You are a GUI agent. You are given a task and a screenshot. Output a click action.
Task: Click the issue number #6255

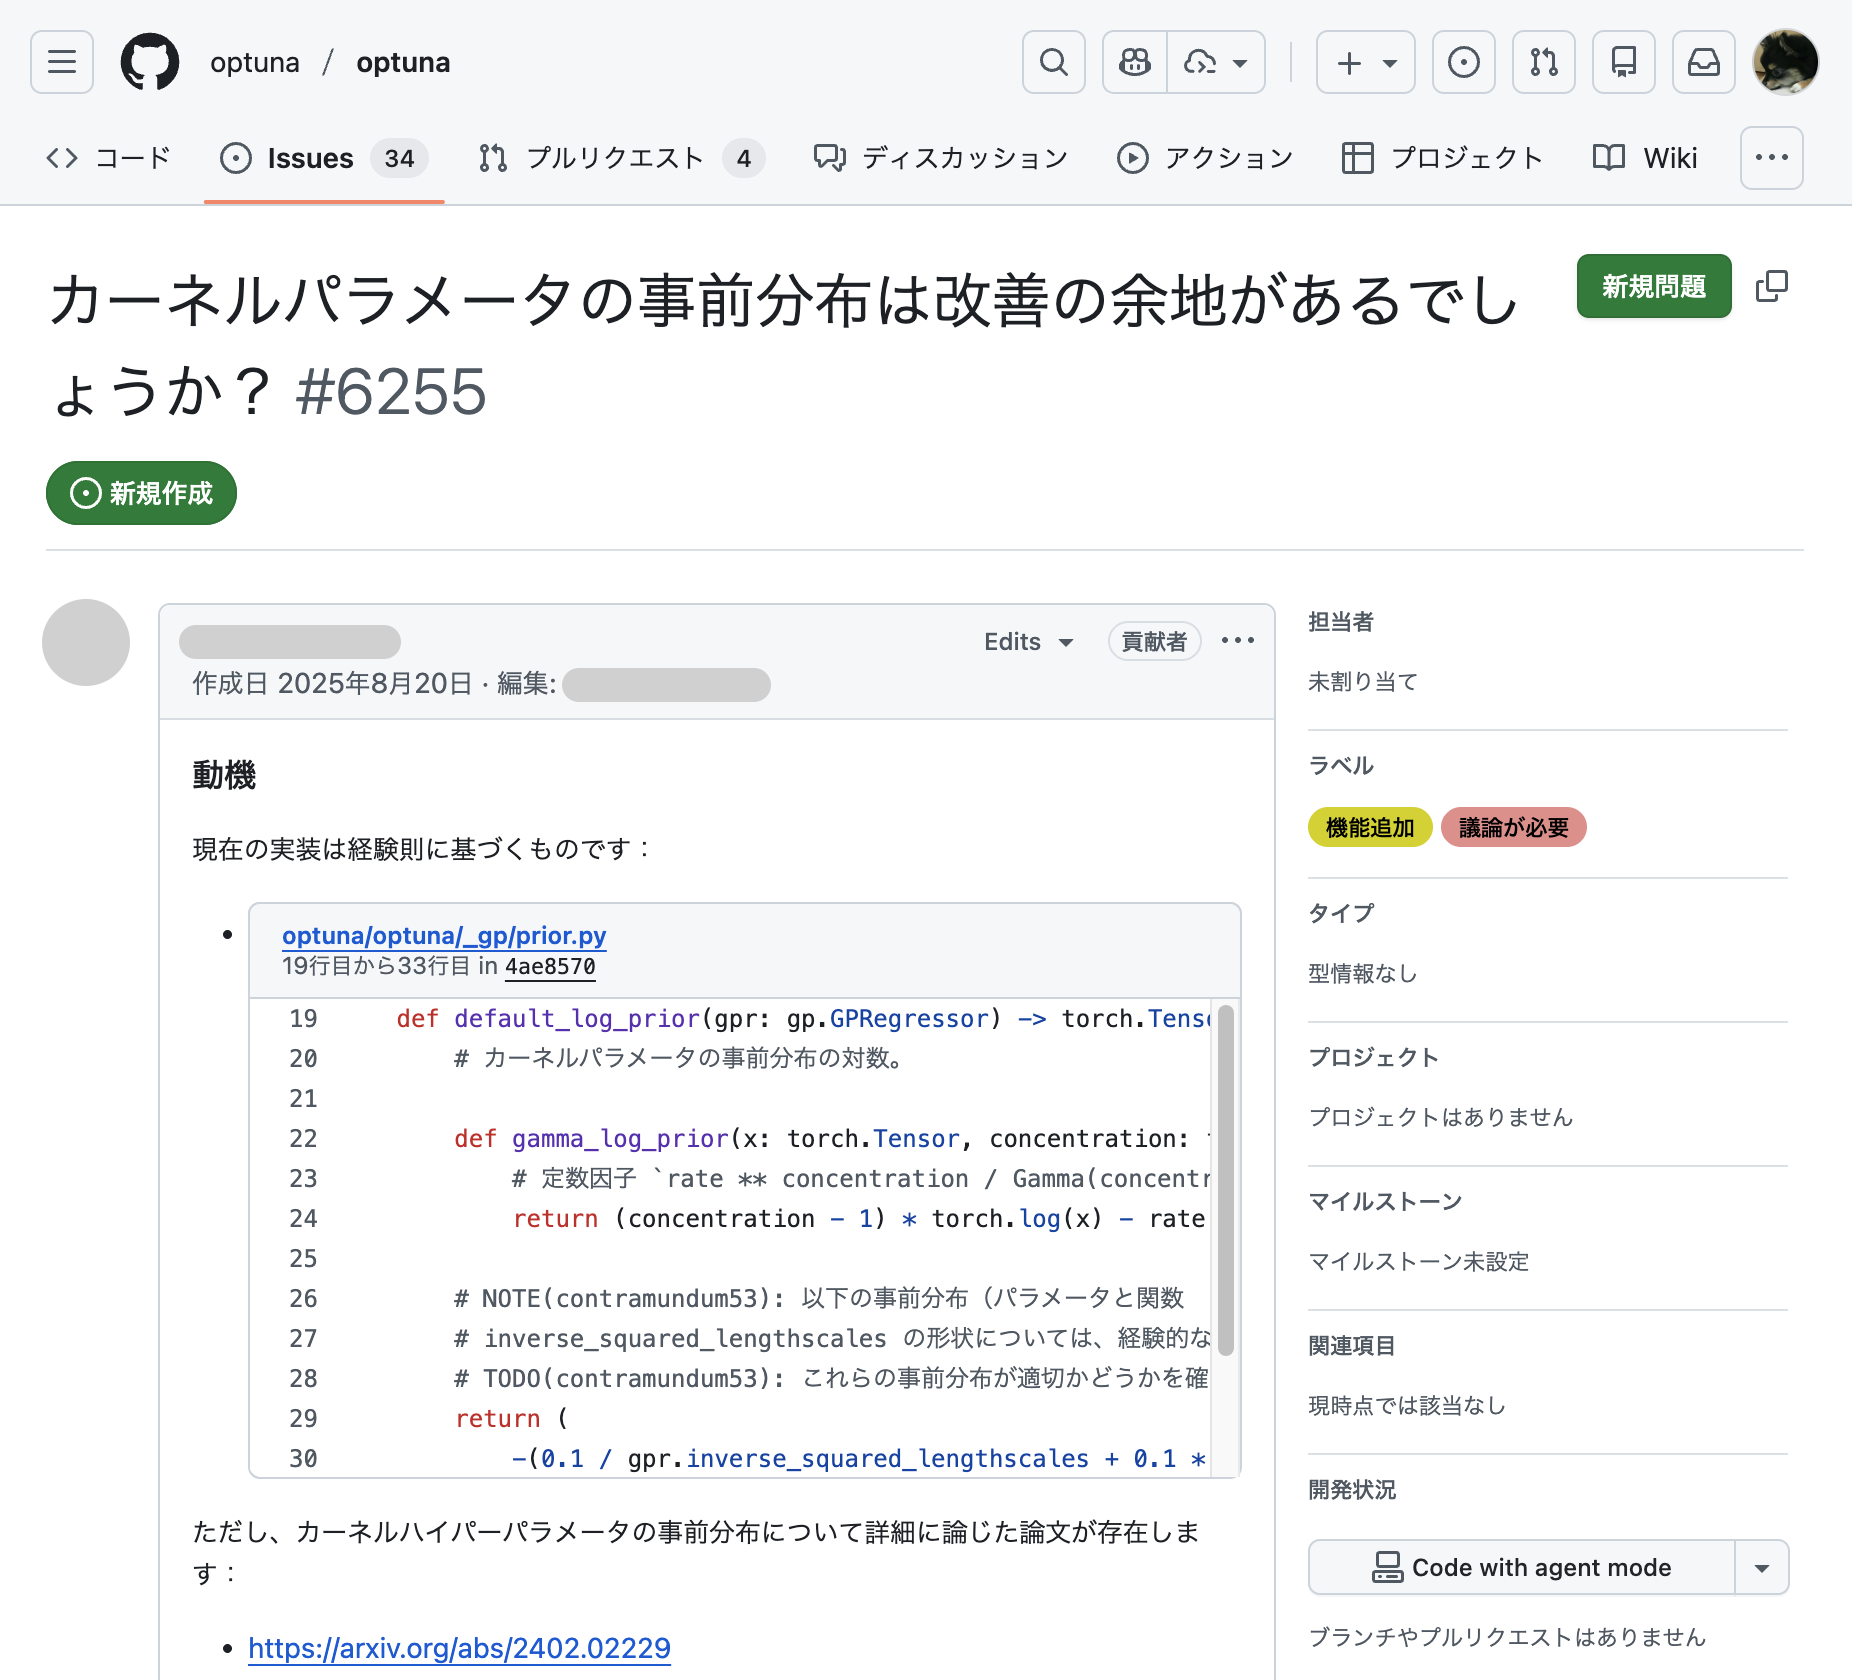(x=391, y=391)
